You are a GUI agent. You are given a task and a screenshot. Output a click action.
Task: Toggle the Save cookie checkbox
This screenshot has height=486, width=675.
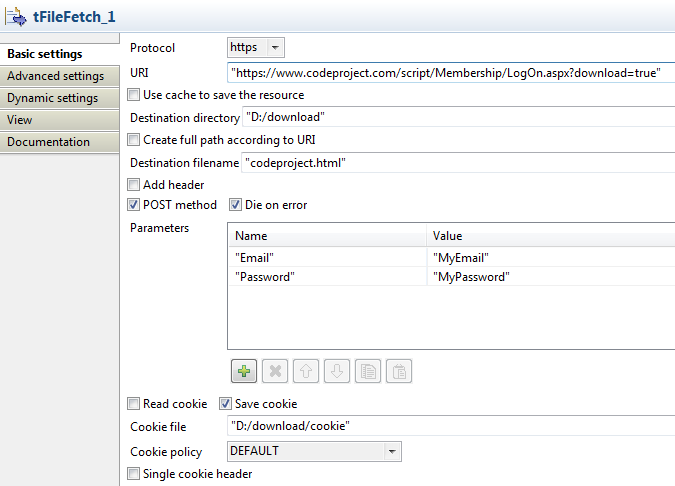click(225, 404)
